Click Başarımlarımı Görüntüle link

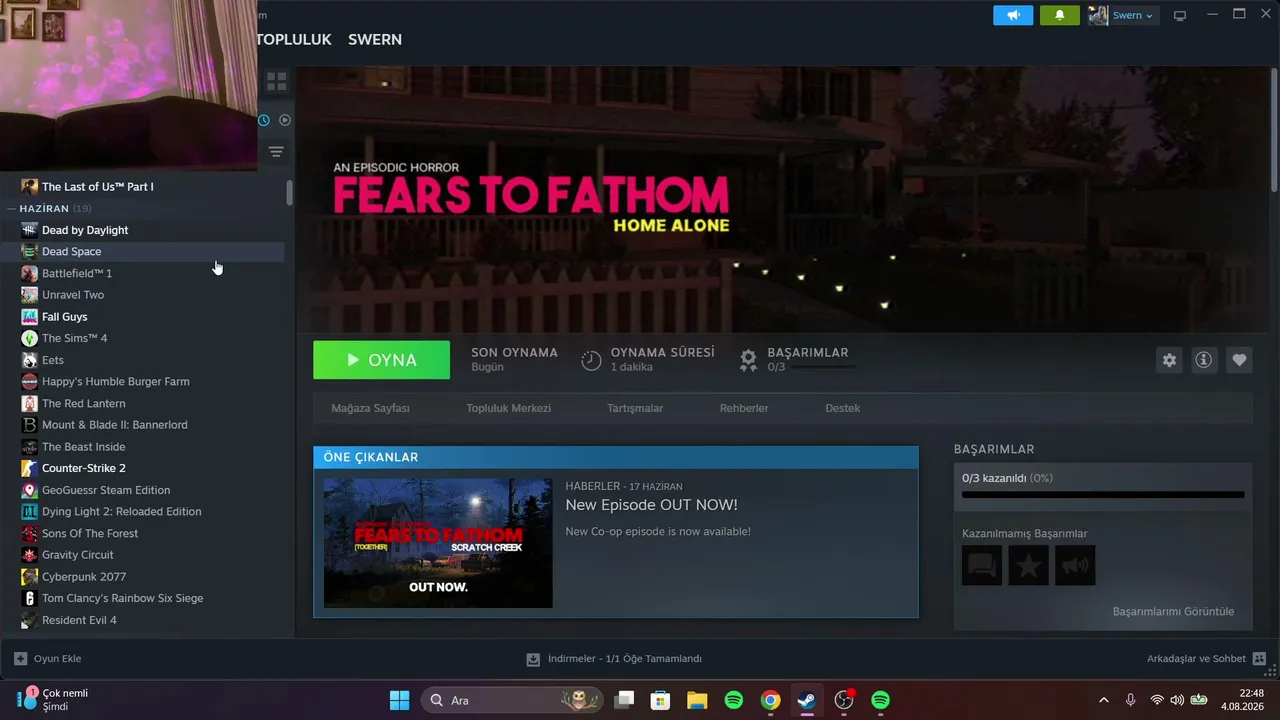1173,611
